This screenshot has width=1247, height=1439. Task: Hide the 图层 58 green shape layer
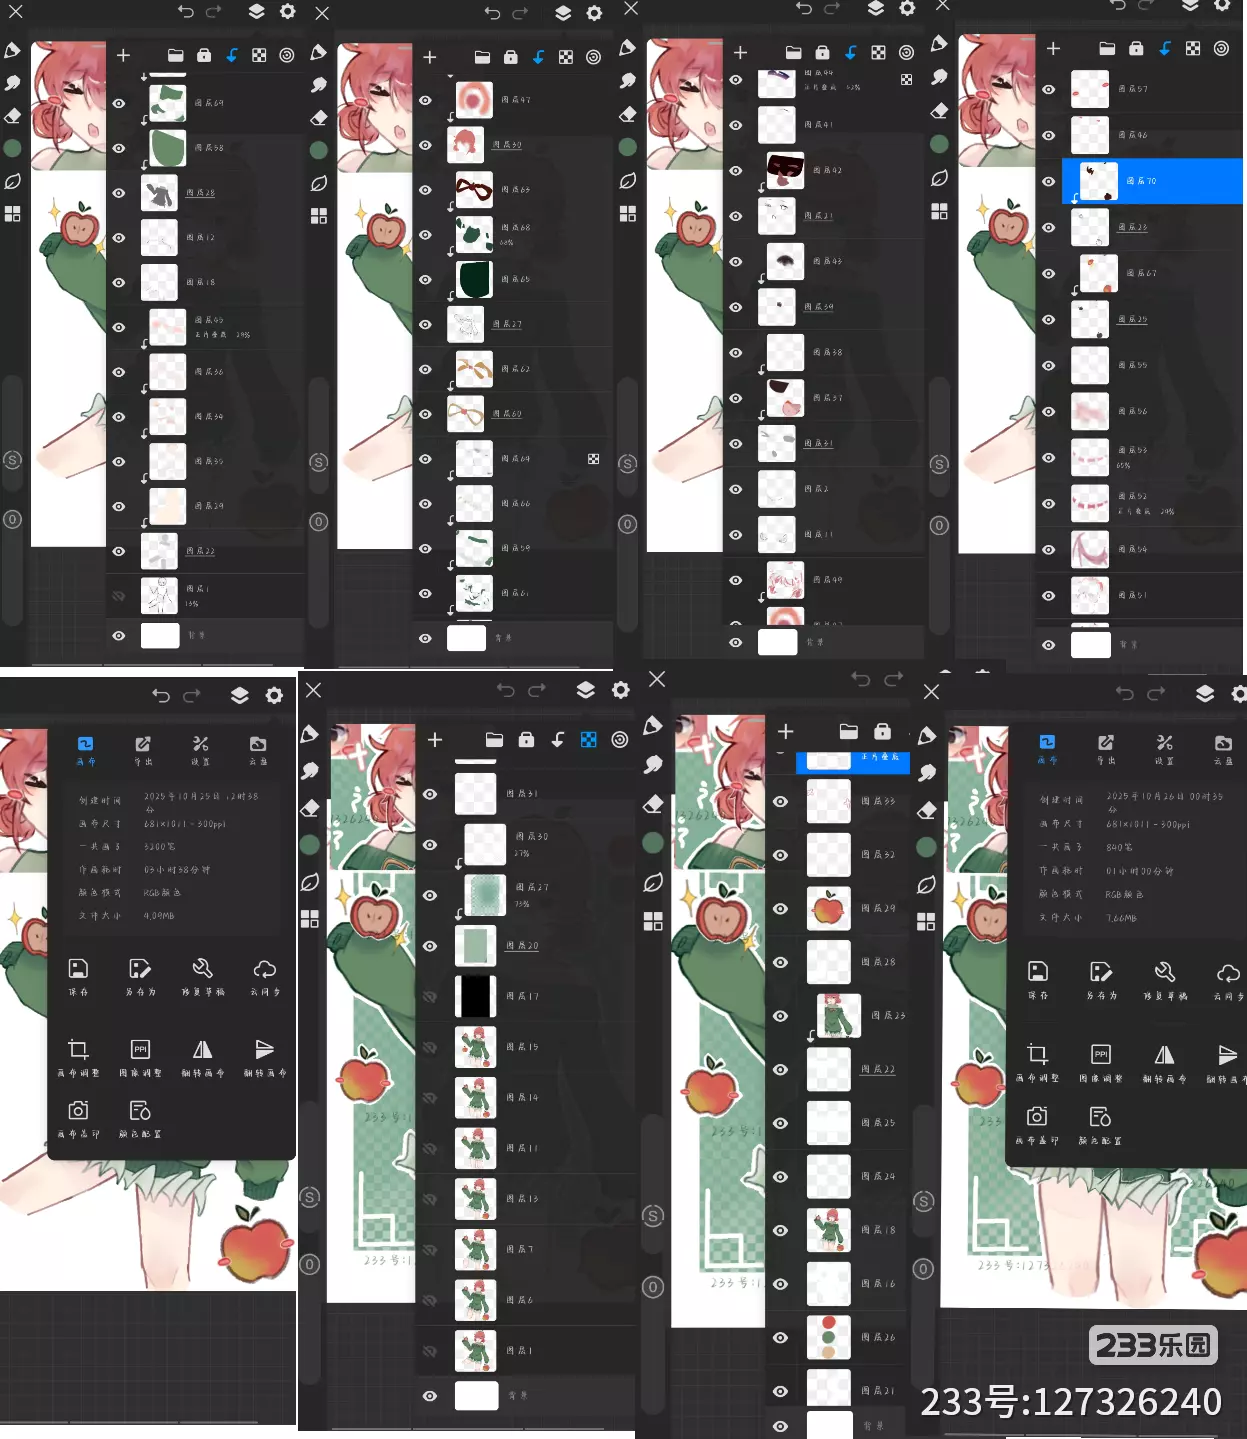(119, 148)
